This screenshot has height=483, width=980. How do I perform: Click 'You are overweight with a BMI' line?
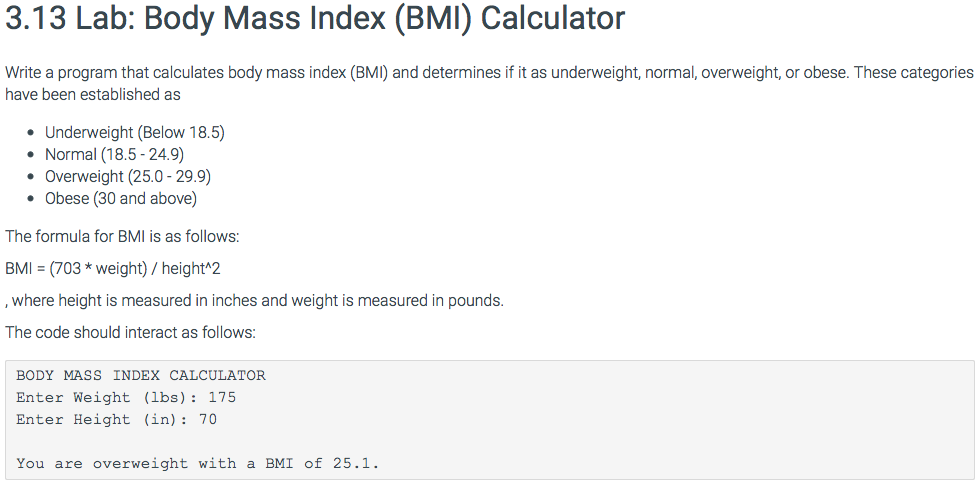click(198, 464)
